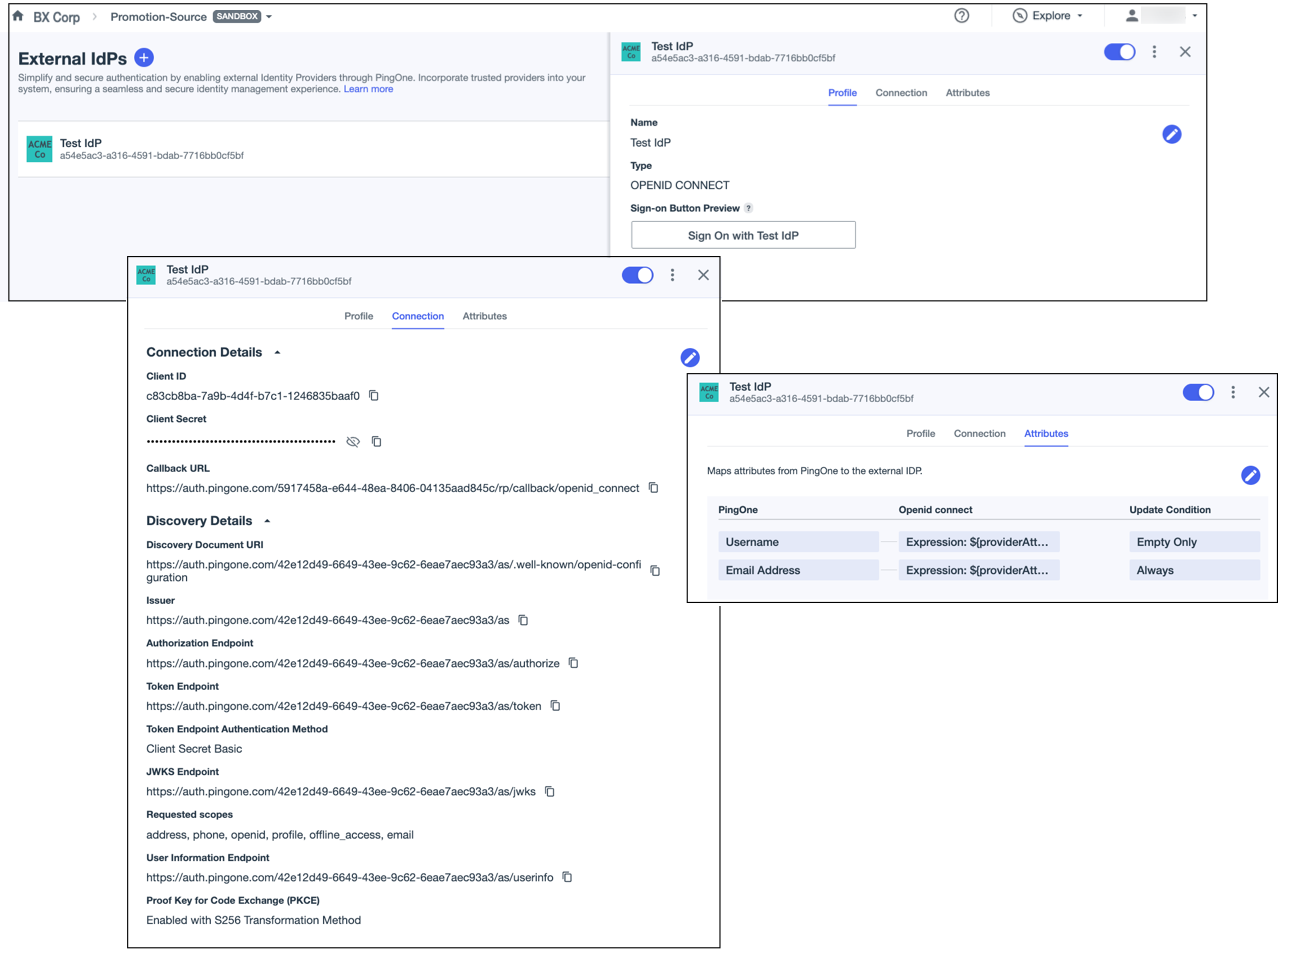This screenshot has width=1298, height=960.
Task: Select the Connection tab in top panel
Action: 901,93
